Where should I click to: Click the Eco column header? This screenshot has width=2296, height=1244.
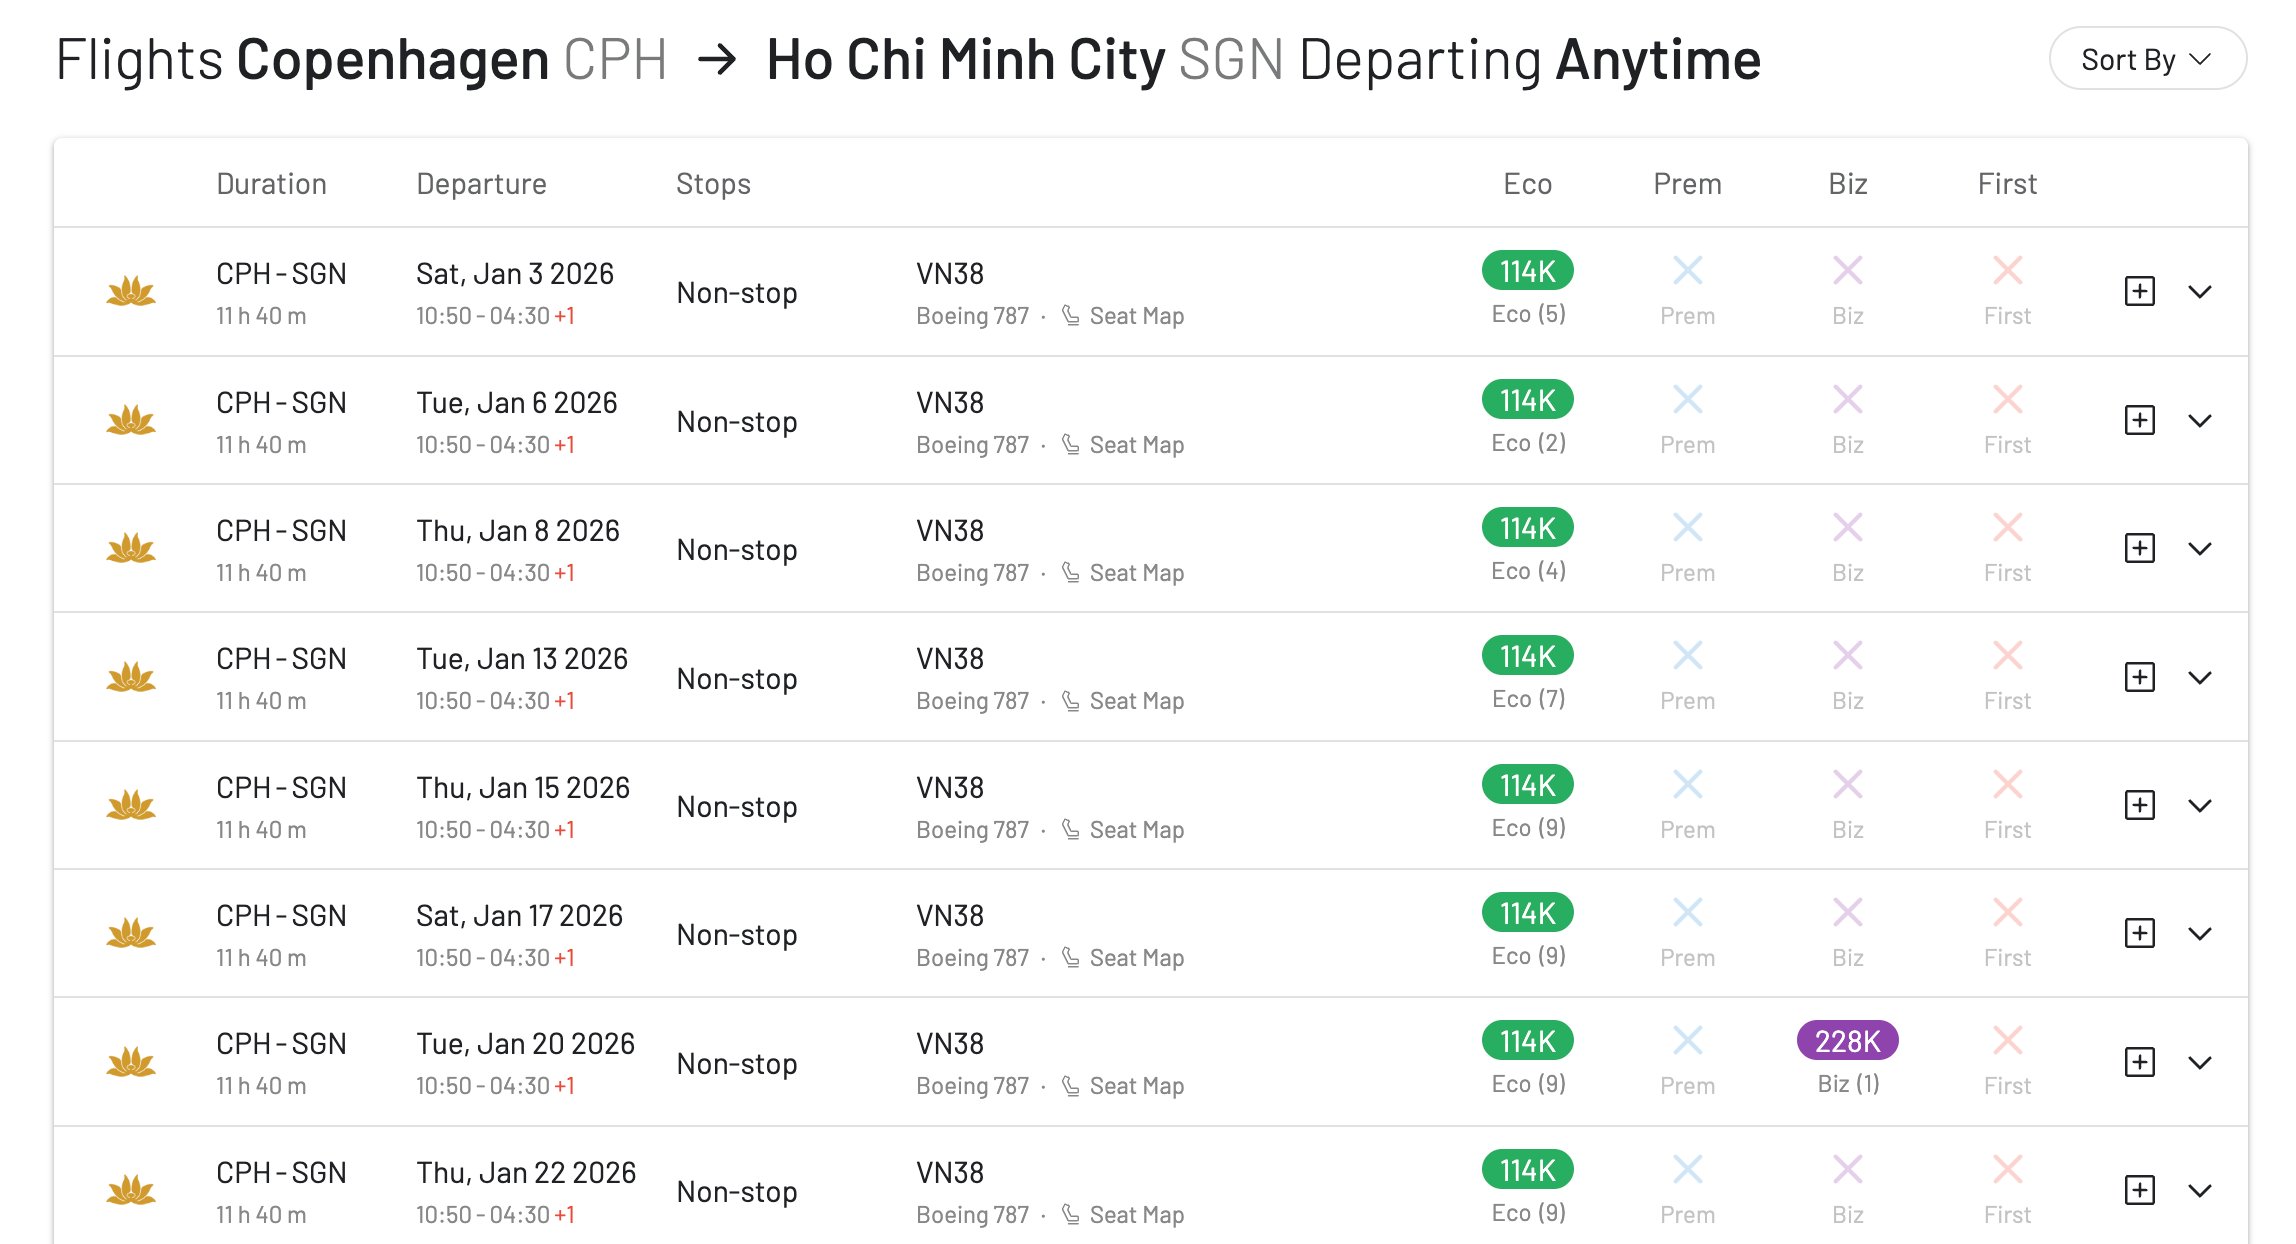(x=1527, y=184)
